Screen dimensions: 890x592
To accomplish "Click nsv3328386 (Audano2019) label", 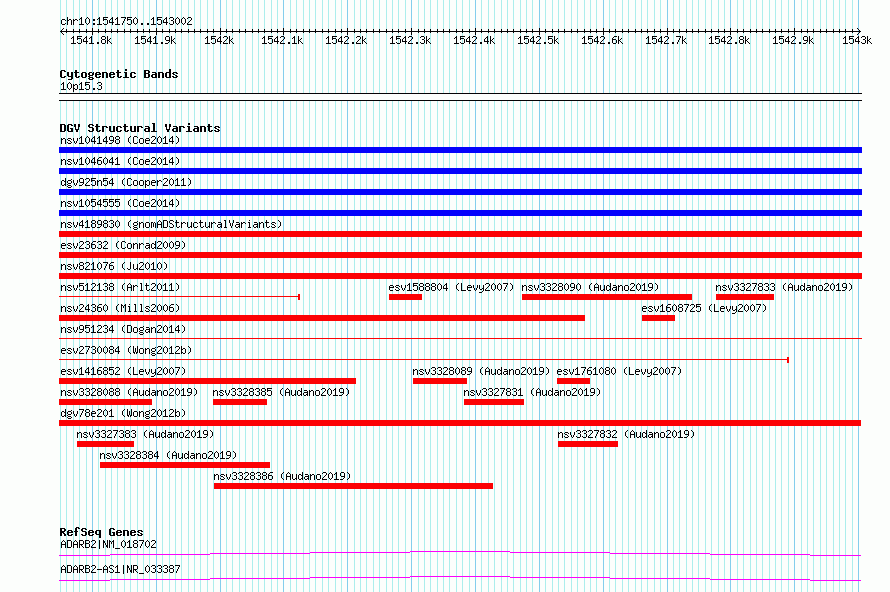I will point(282,476).
